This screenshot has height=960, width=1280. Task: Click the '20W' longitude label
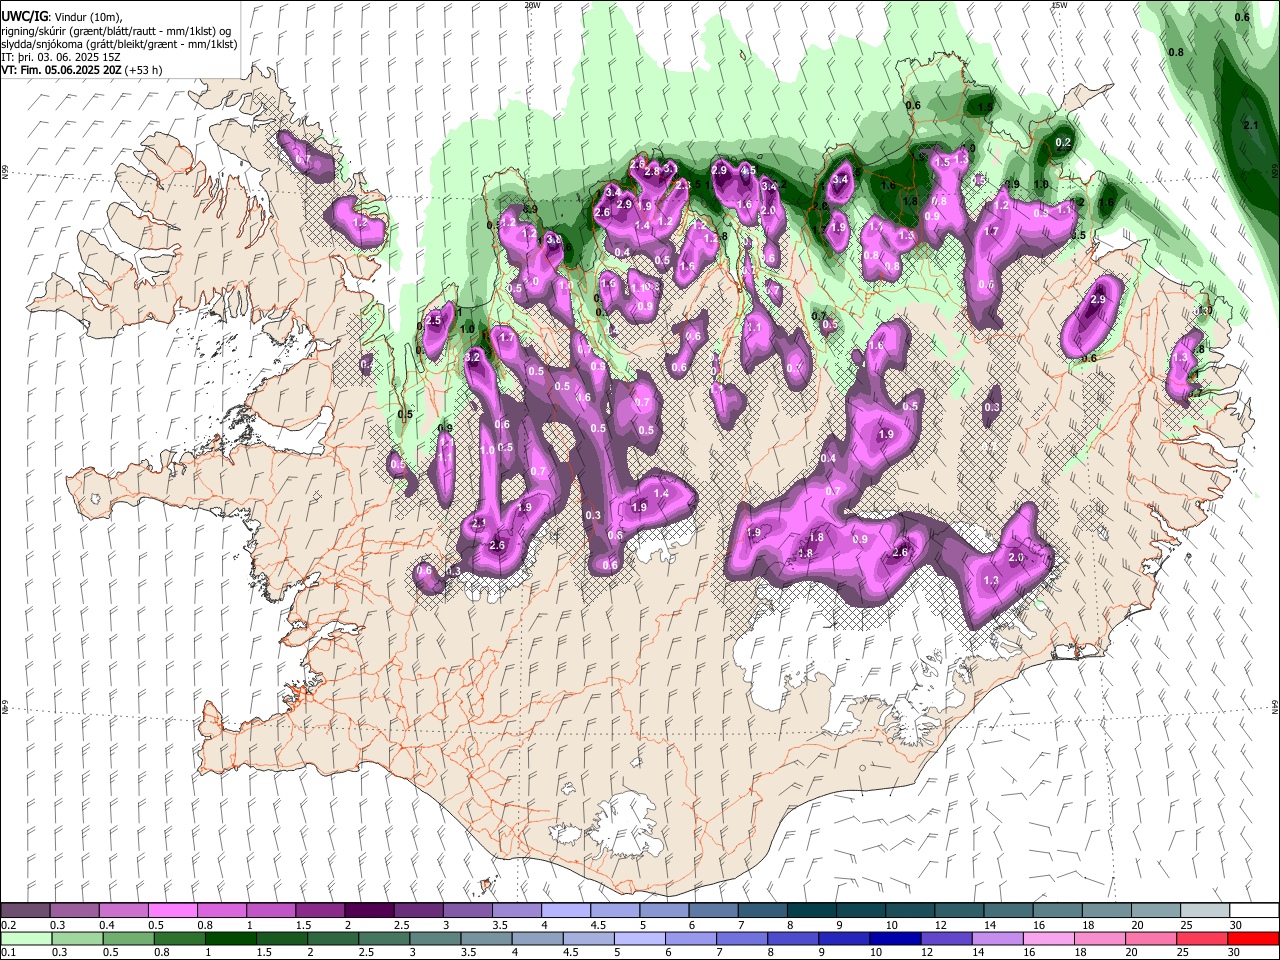point(532,5)
